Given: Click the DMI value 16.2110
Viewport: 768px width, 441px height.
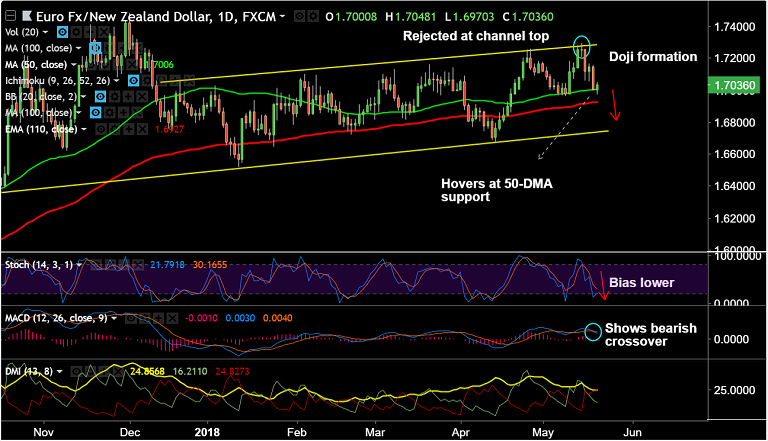Looking at the screenshot, I should click(x=190, y=371).
